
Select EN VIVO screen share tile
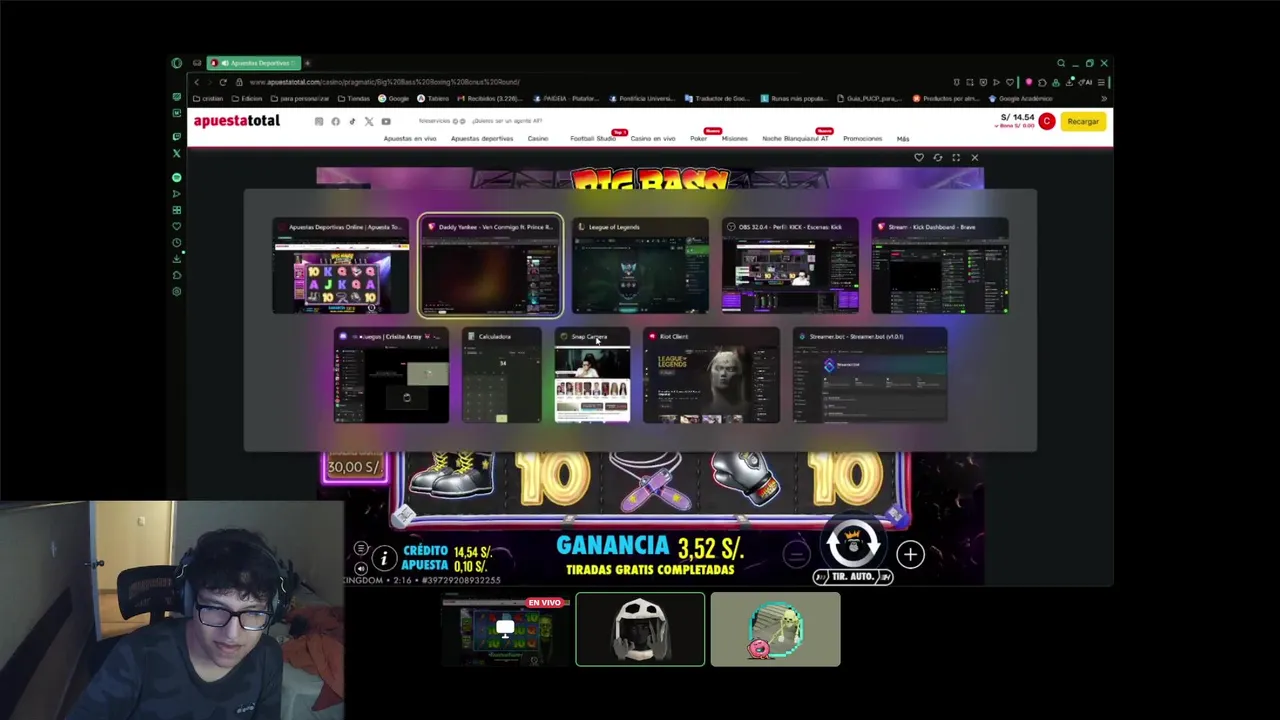click(x=505, y=629)
